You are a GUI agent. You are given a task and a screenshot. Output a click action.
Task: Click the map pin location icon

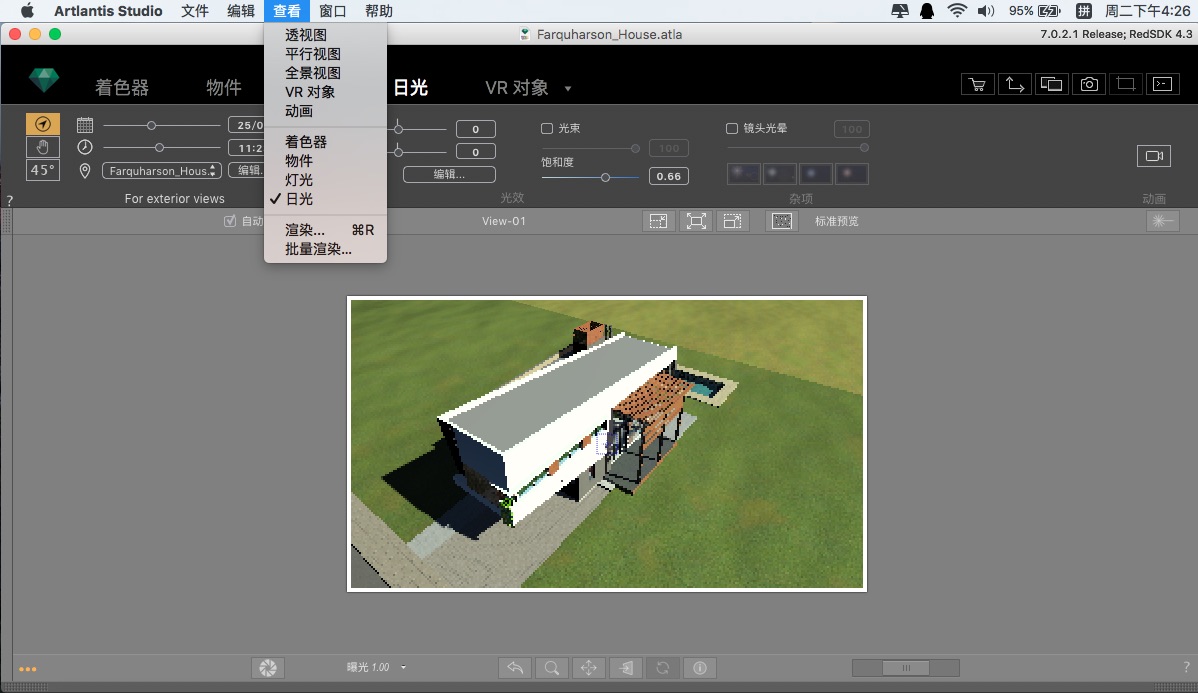point(85,170)
